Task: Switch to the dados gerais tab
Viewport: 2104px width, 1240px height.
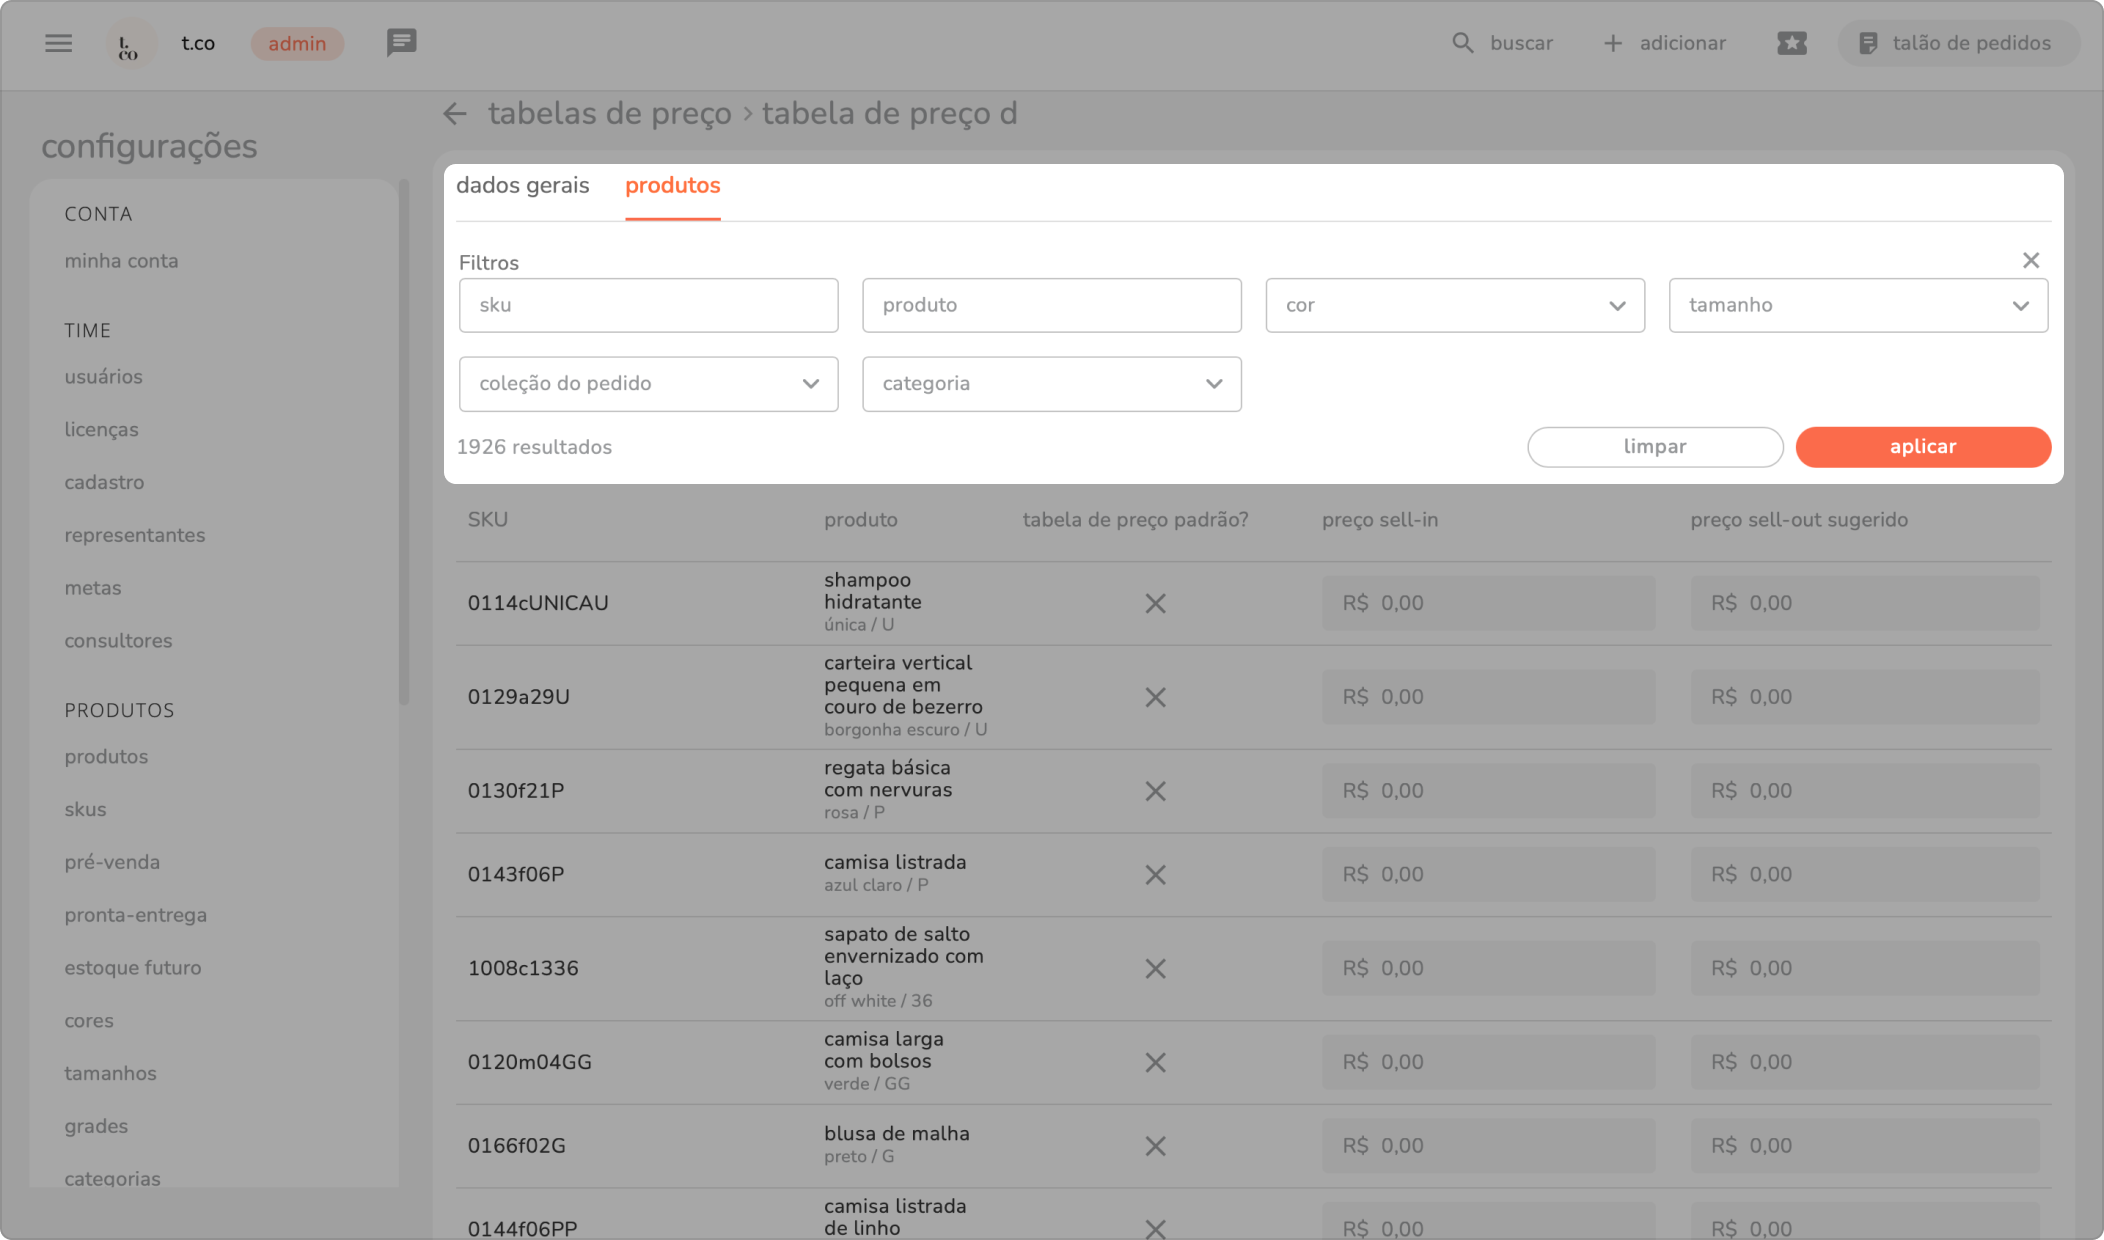Action: point(522,186)
